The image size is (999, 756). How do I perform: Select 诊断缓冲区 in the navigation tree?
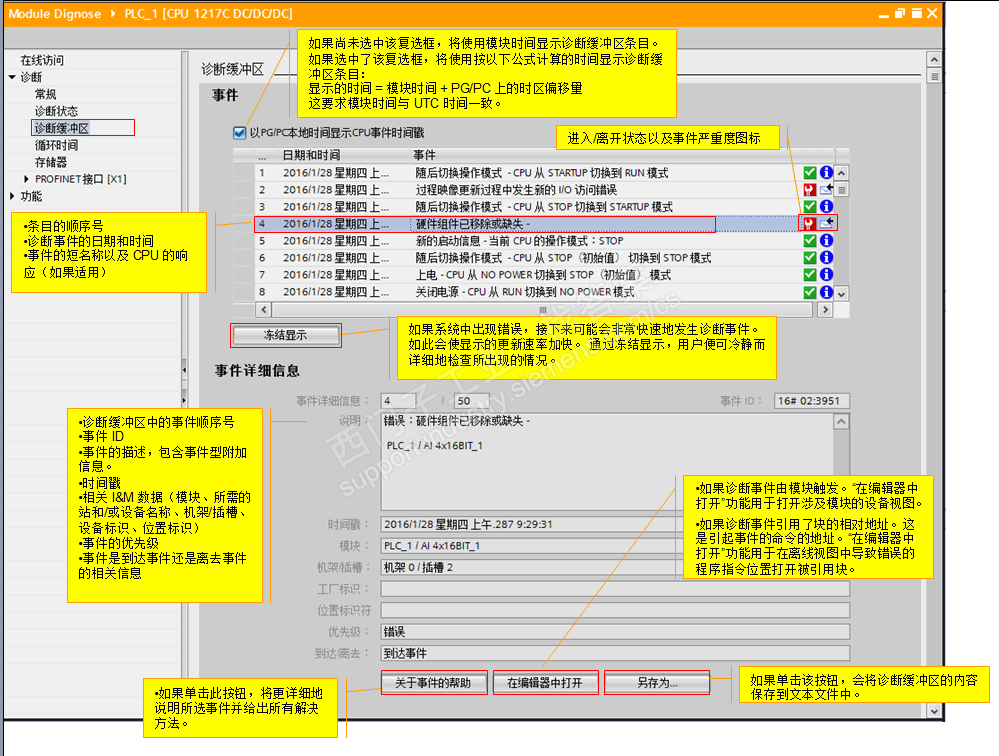click(x=62, y=128)
